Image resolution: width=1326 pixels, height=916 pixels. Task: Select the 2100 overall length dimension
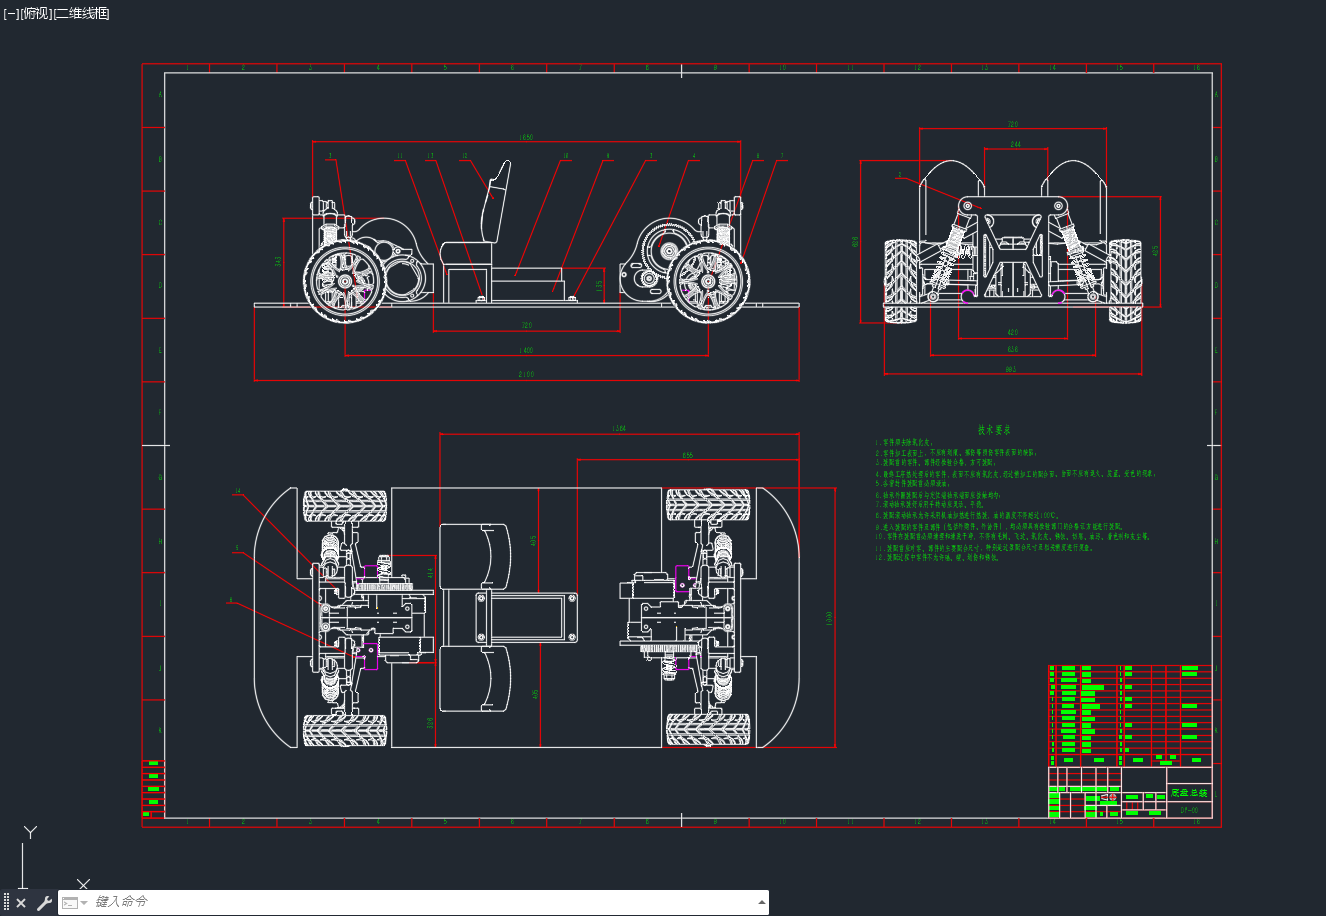(x=526, y=375)
